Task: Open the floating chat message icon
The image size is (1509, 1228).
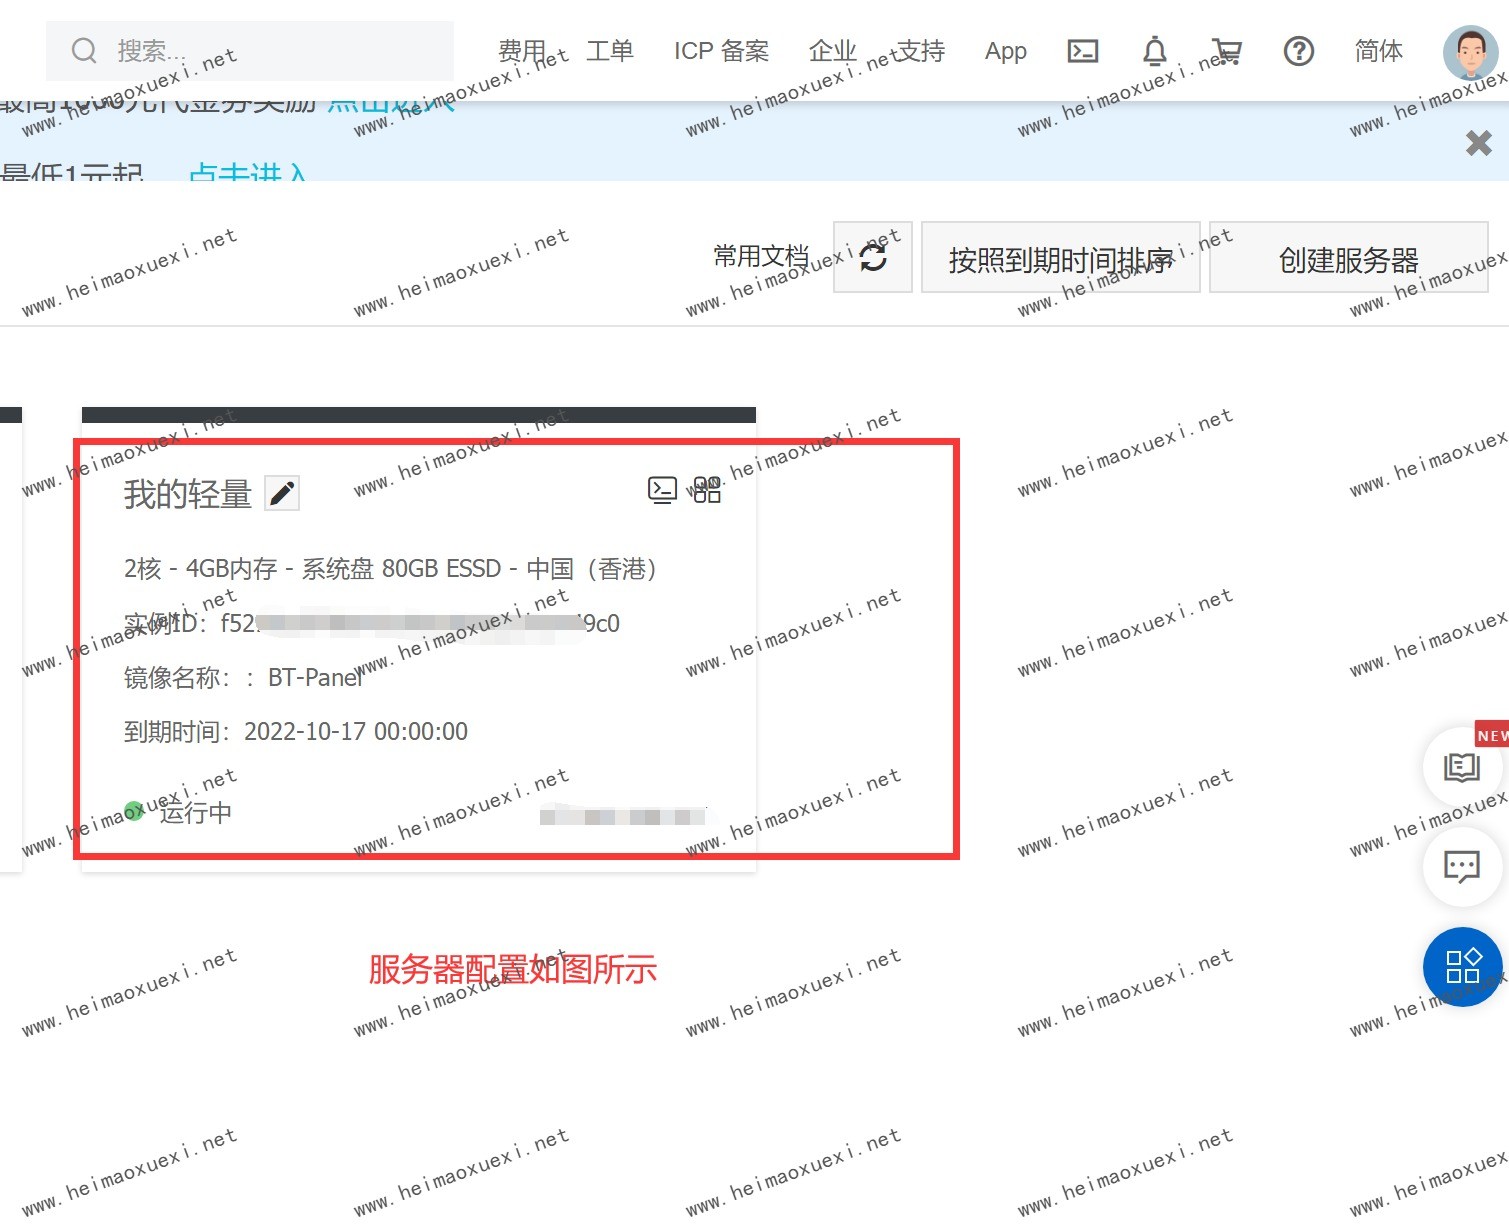Action: click(x=1461, y=866)
